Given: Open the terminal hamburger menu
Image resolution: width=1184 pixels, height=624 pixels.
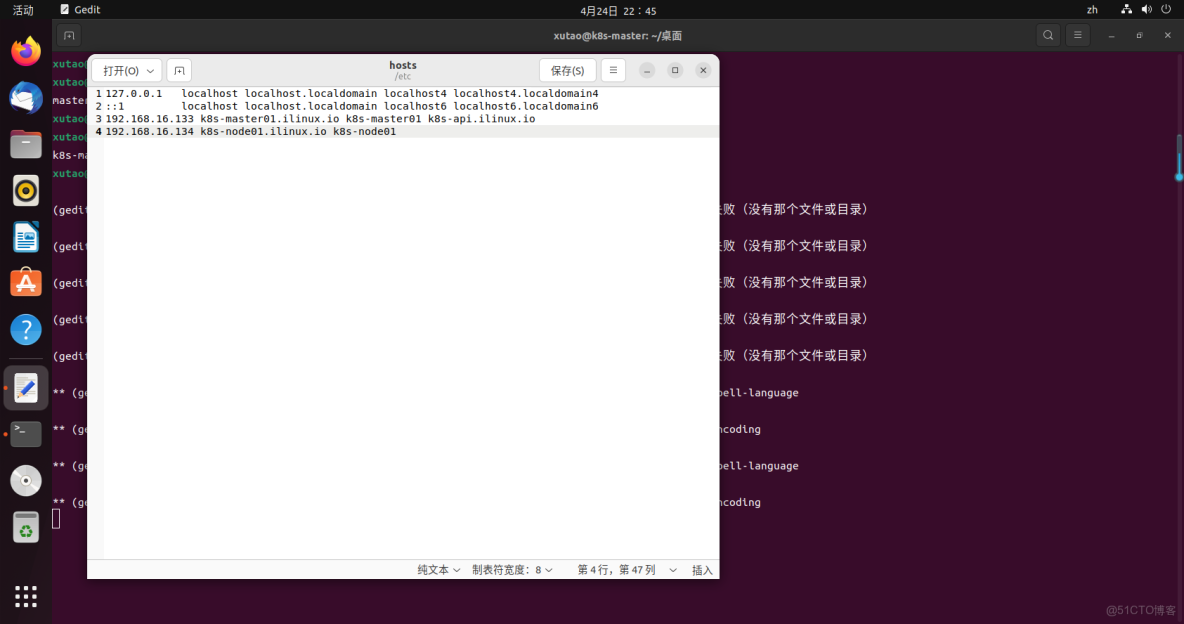Looking at the screenshot, I should point(1078,36).
